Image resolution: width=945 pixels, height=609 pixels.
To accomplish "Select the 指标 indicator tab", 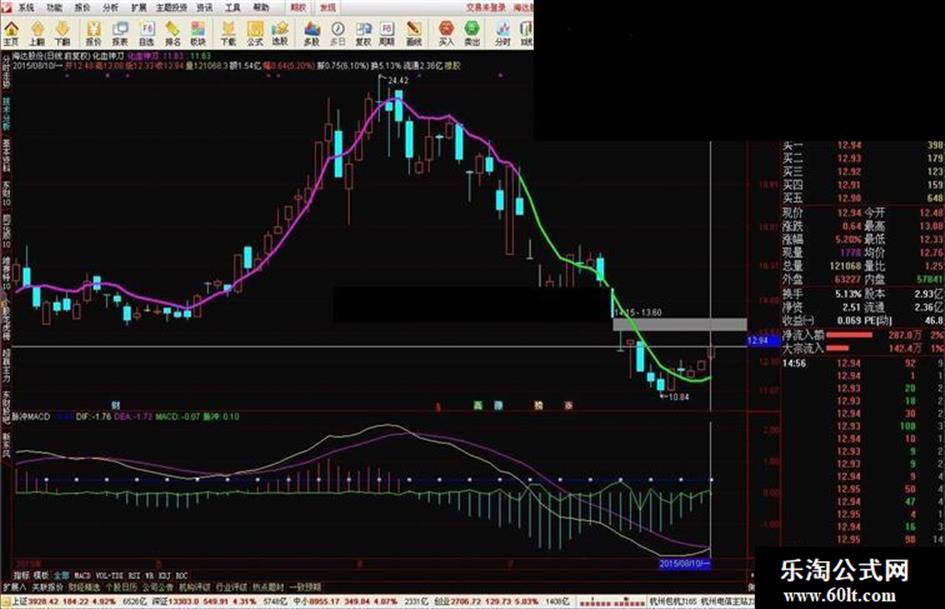I will click(21, 576).
